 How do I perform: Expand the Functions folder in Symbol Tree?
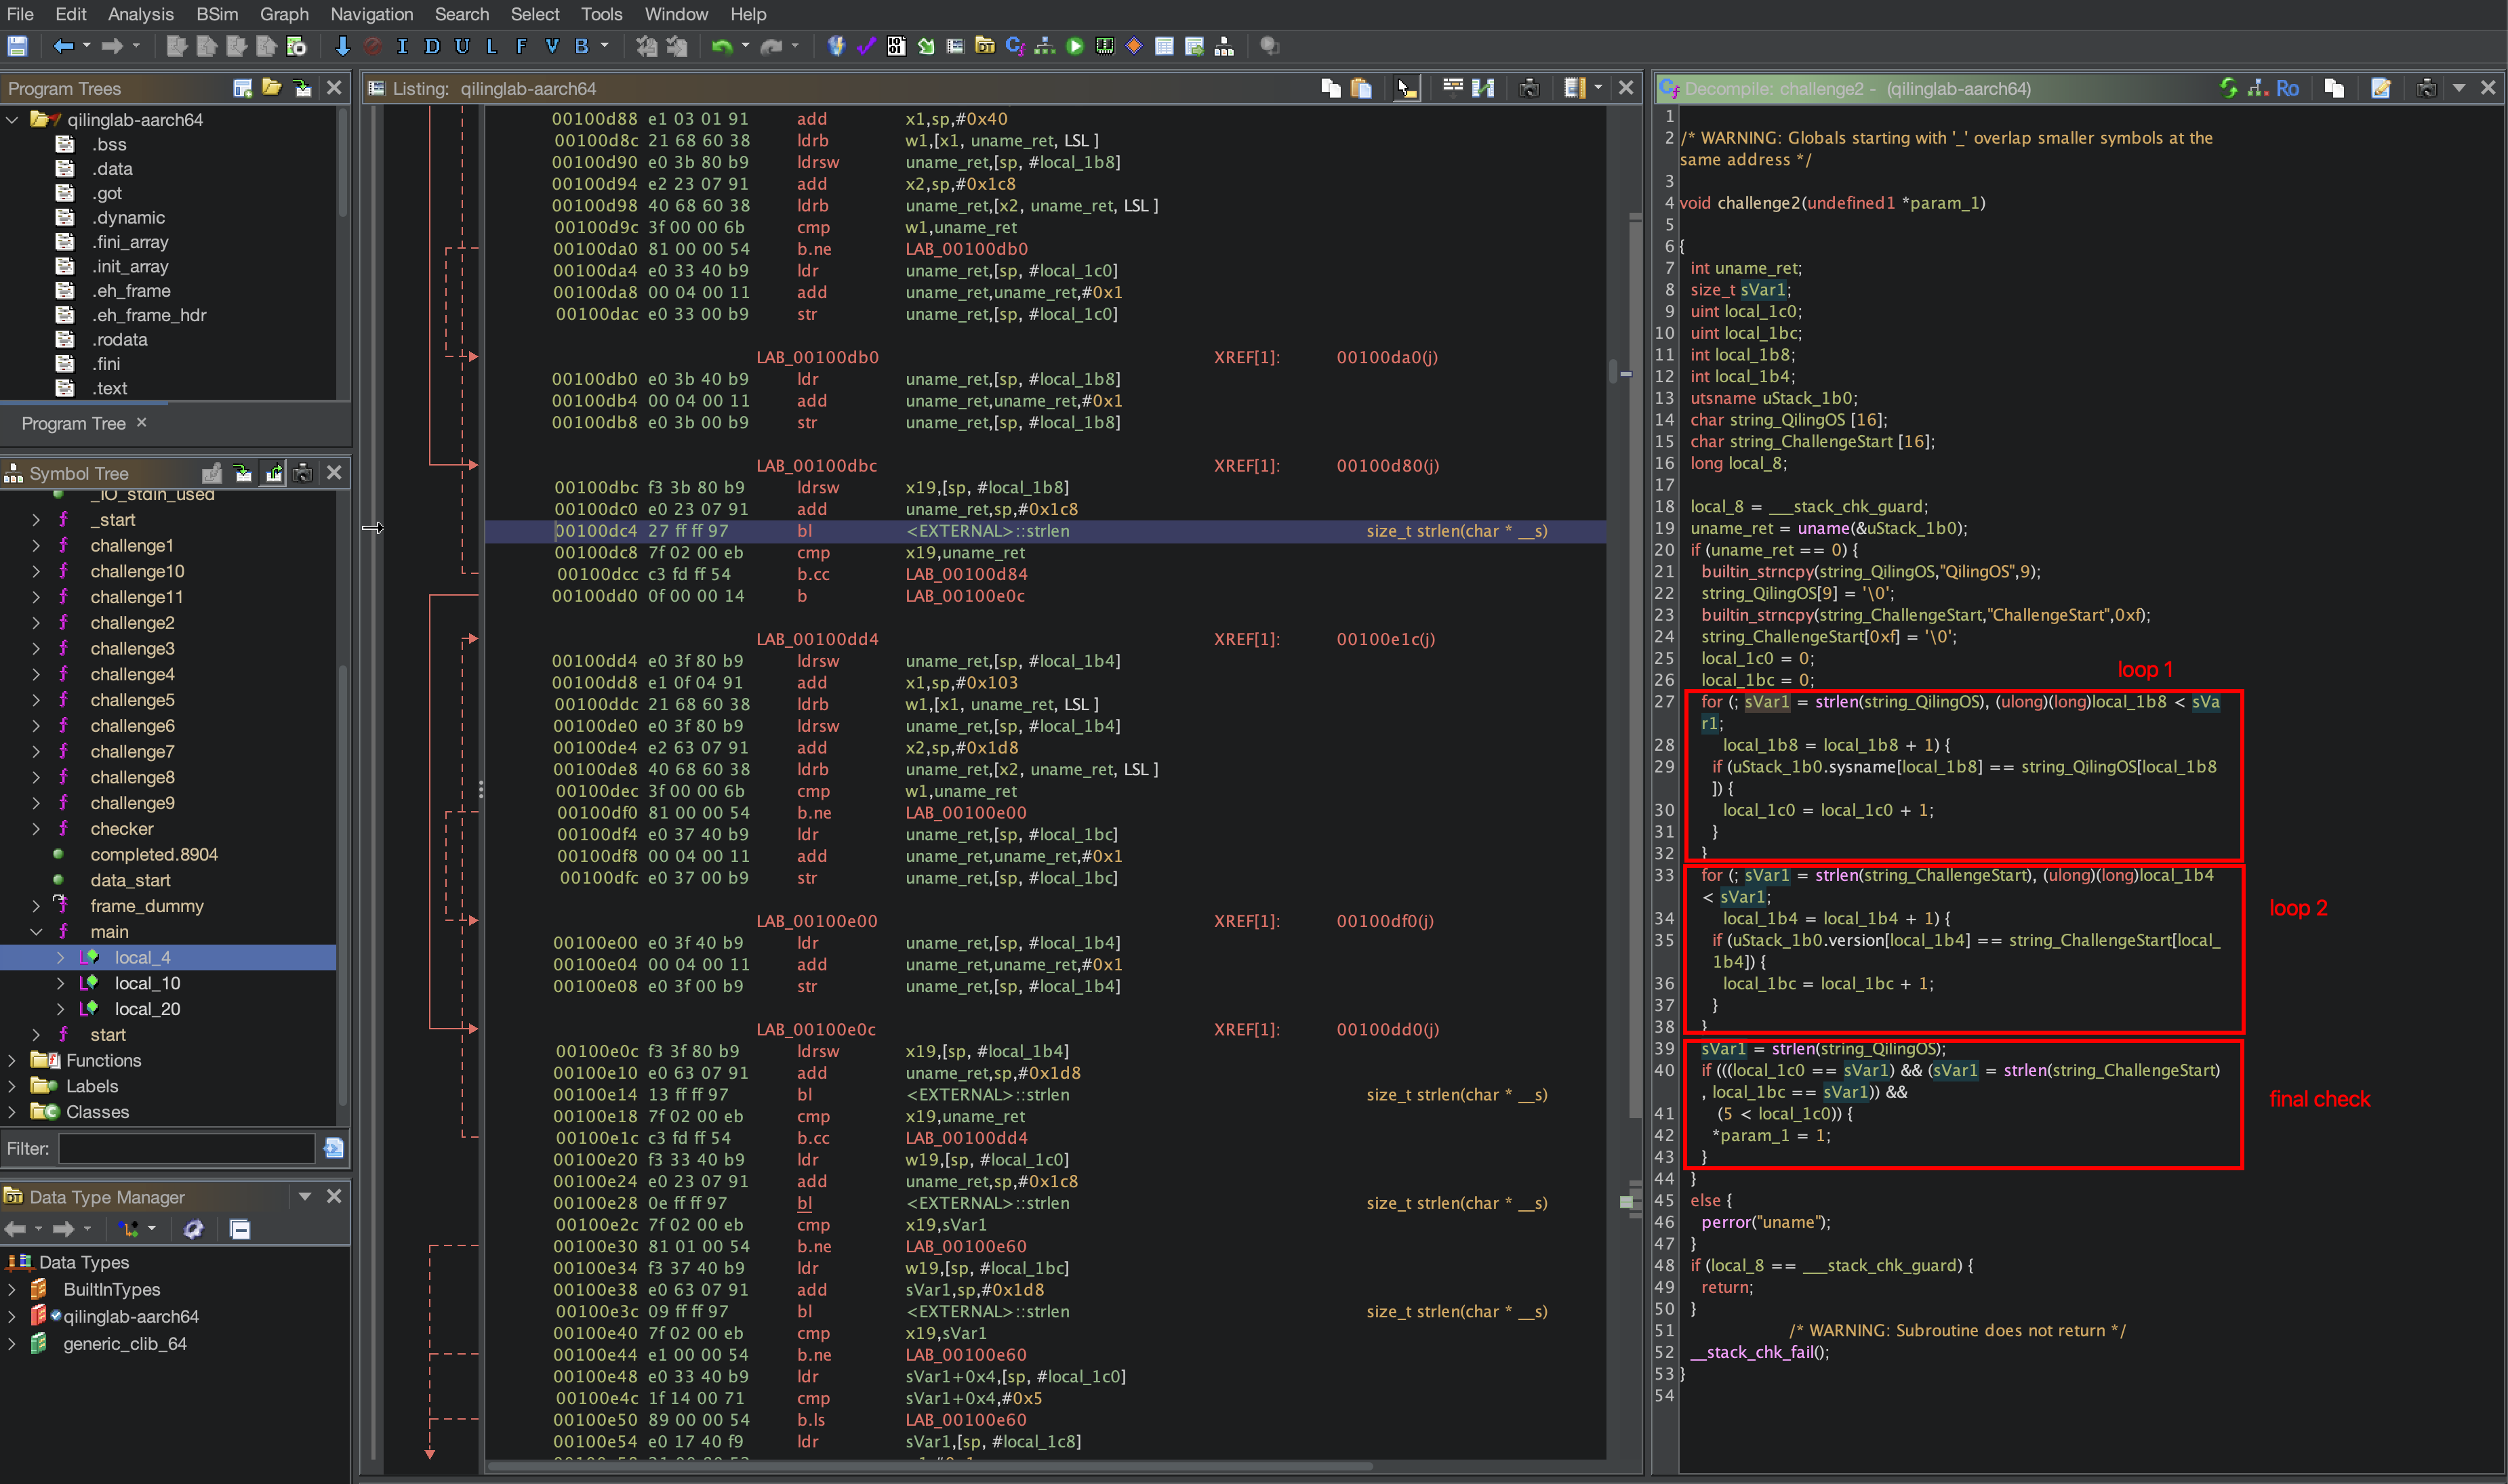[x=12, y=1060]
